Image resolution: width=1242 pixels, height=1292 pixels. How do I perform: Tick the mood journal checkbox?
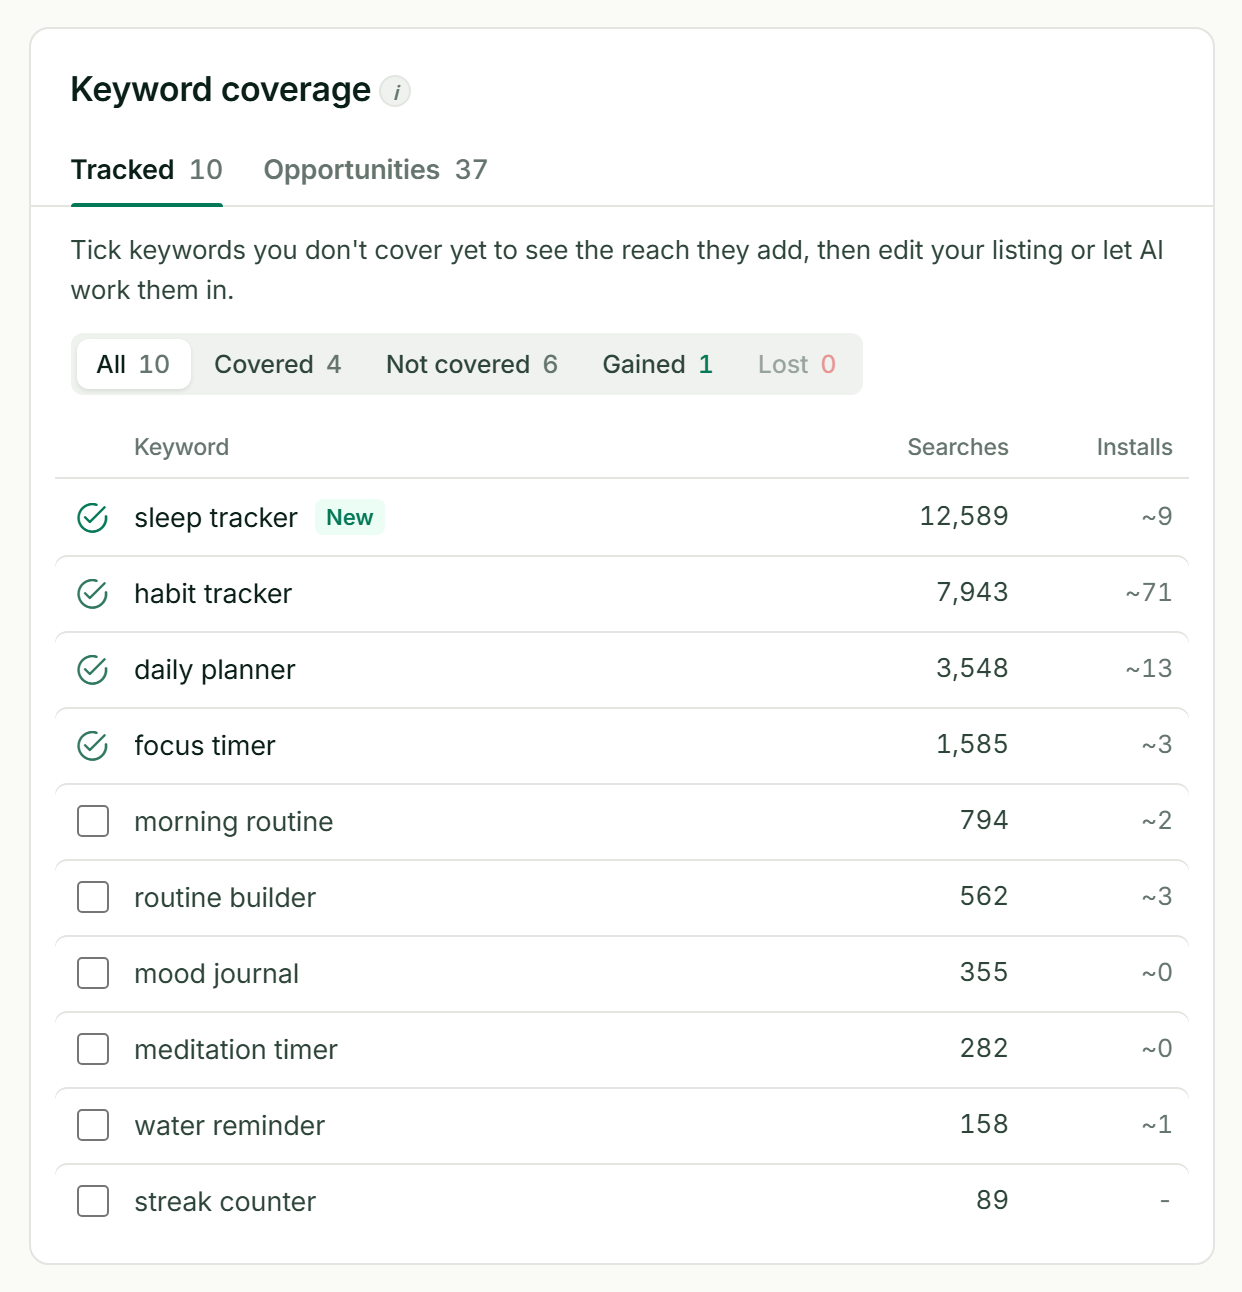[x=93, y=974]
